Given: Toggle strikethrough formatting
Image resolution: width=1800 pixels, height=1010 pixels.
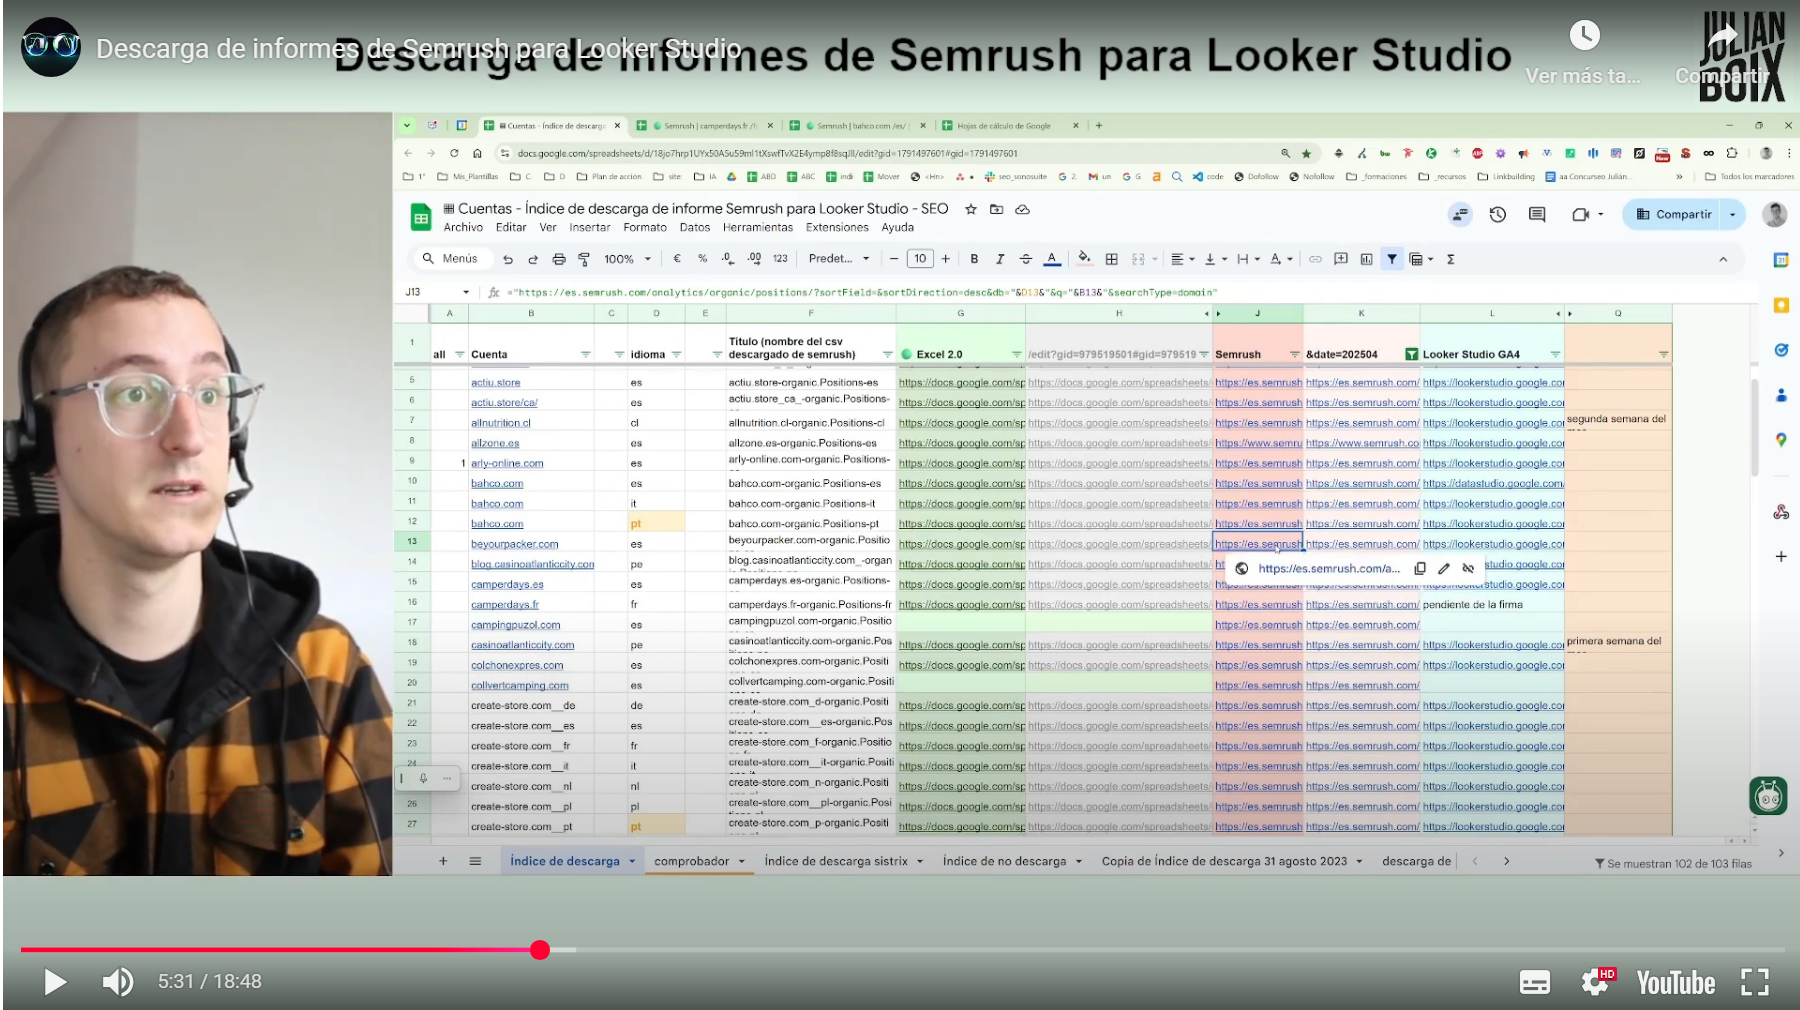Looking at the screenshot, I should pyautogui.click(x=1026, y=259).
